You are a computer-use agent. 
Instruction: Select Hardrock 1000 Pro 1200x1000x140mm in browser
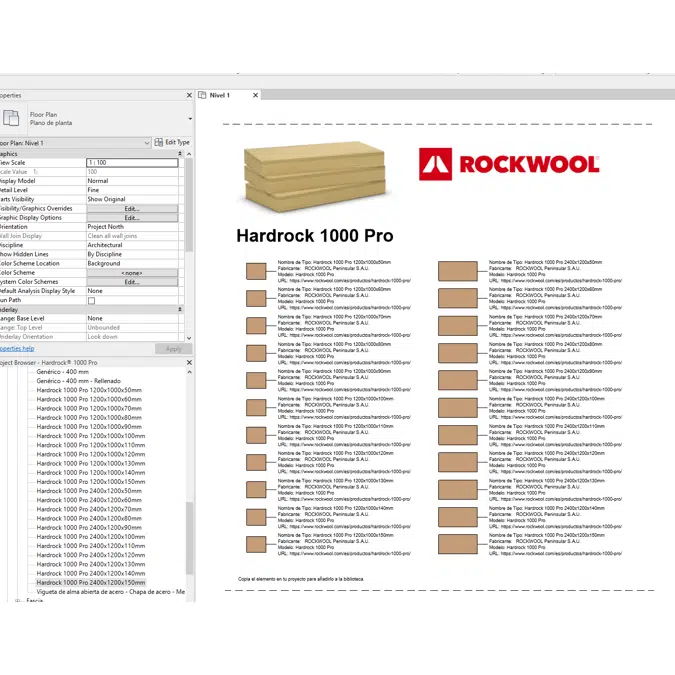click(91, 473)
